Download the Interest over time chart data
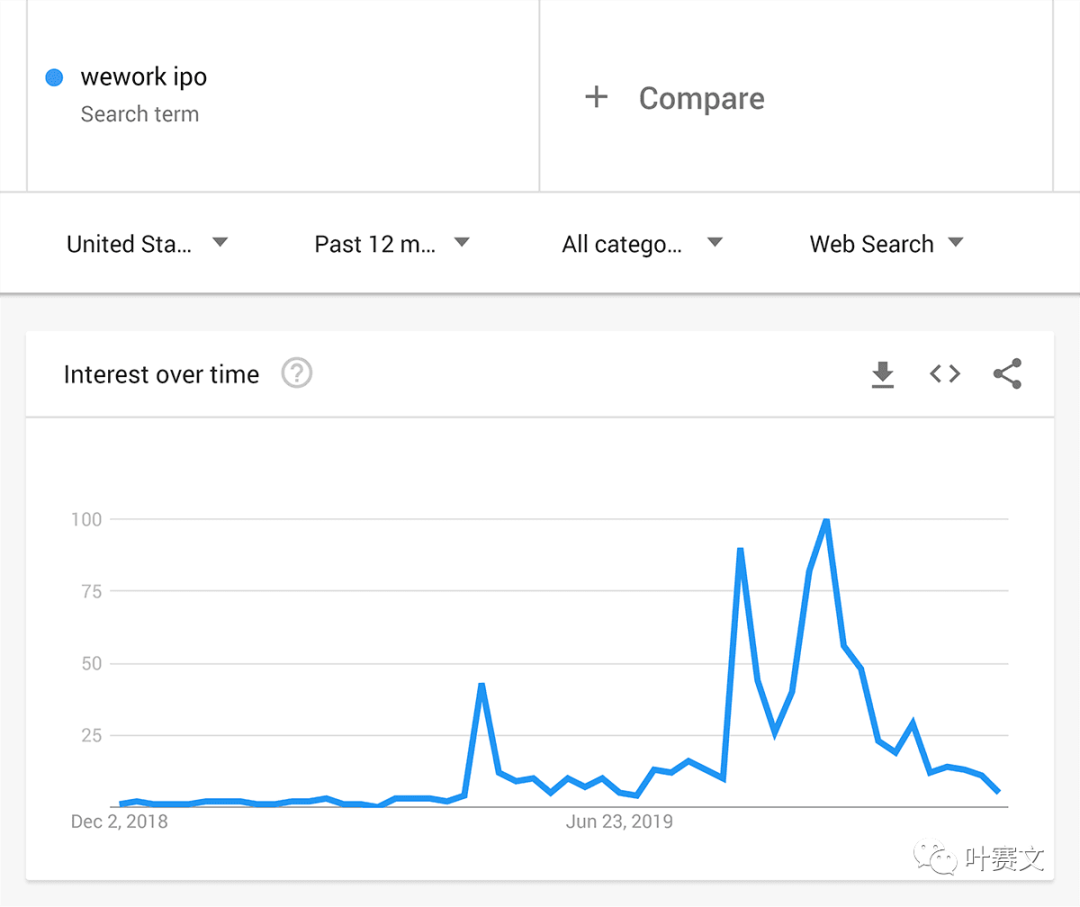 click(882, 374)
